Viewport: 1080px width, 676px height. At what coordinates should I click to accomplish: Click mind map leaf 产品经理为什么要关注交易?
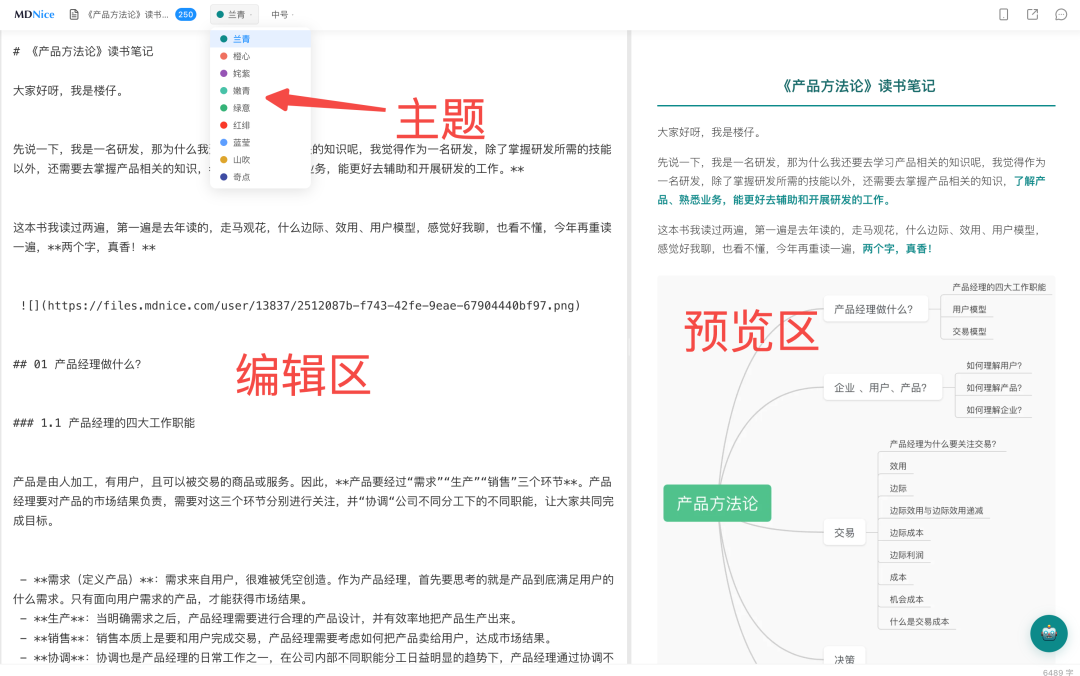pos(943,444)
